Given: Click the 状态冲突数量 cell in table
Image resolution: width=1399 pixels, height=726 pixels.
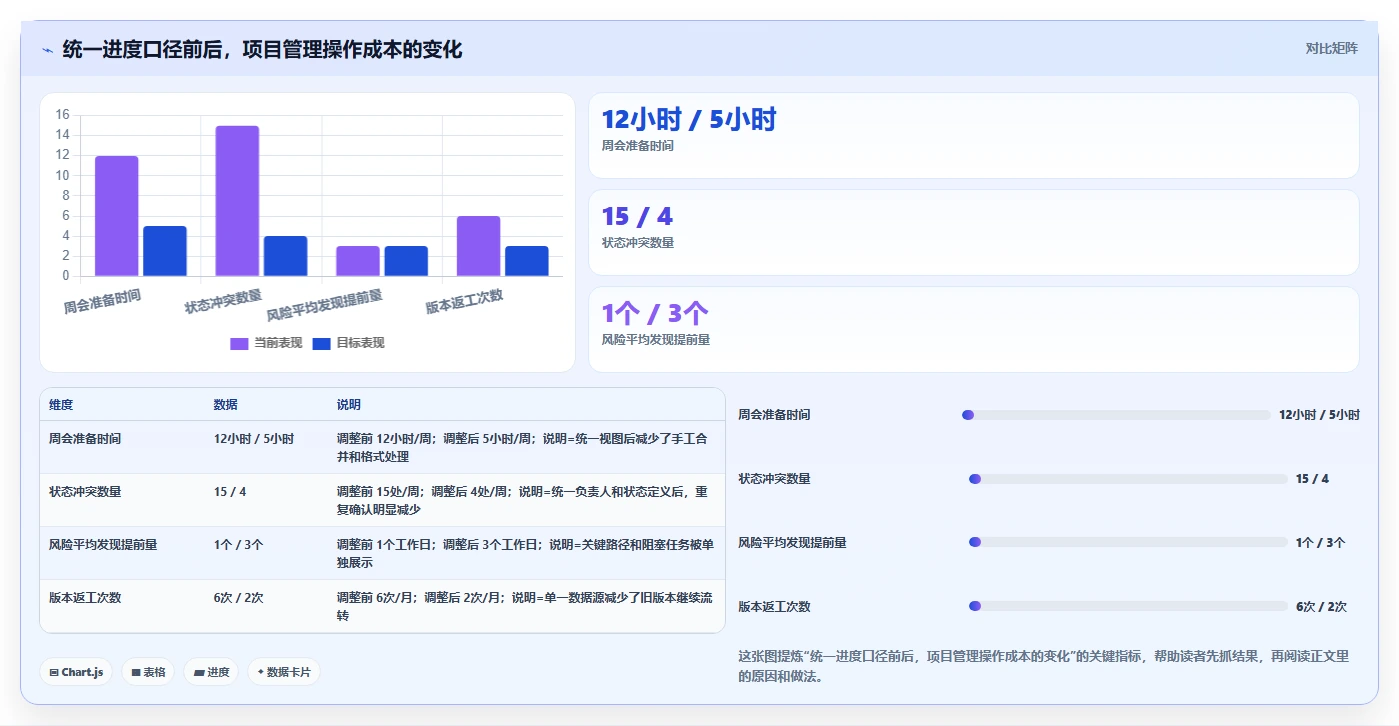Looking at the screenshot, I should 85,492.
